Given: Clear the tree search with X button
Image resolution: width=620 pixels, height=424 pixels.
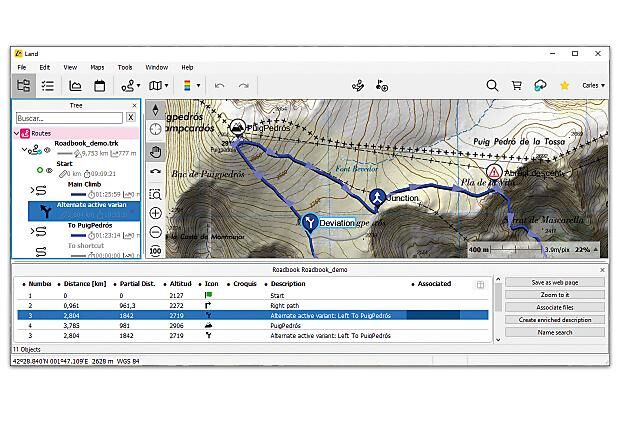Looking at the screenshot, I should [x=130, y=117].
